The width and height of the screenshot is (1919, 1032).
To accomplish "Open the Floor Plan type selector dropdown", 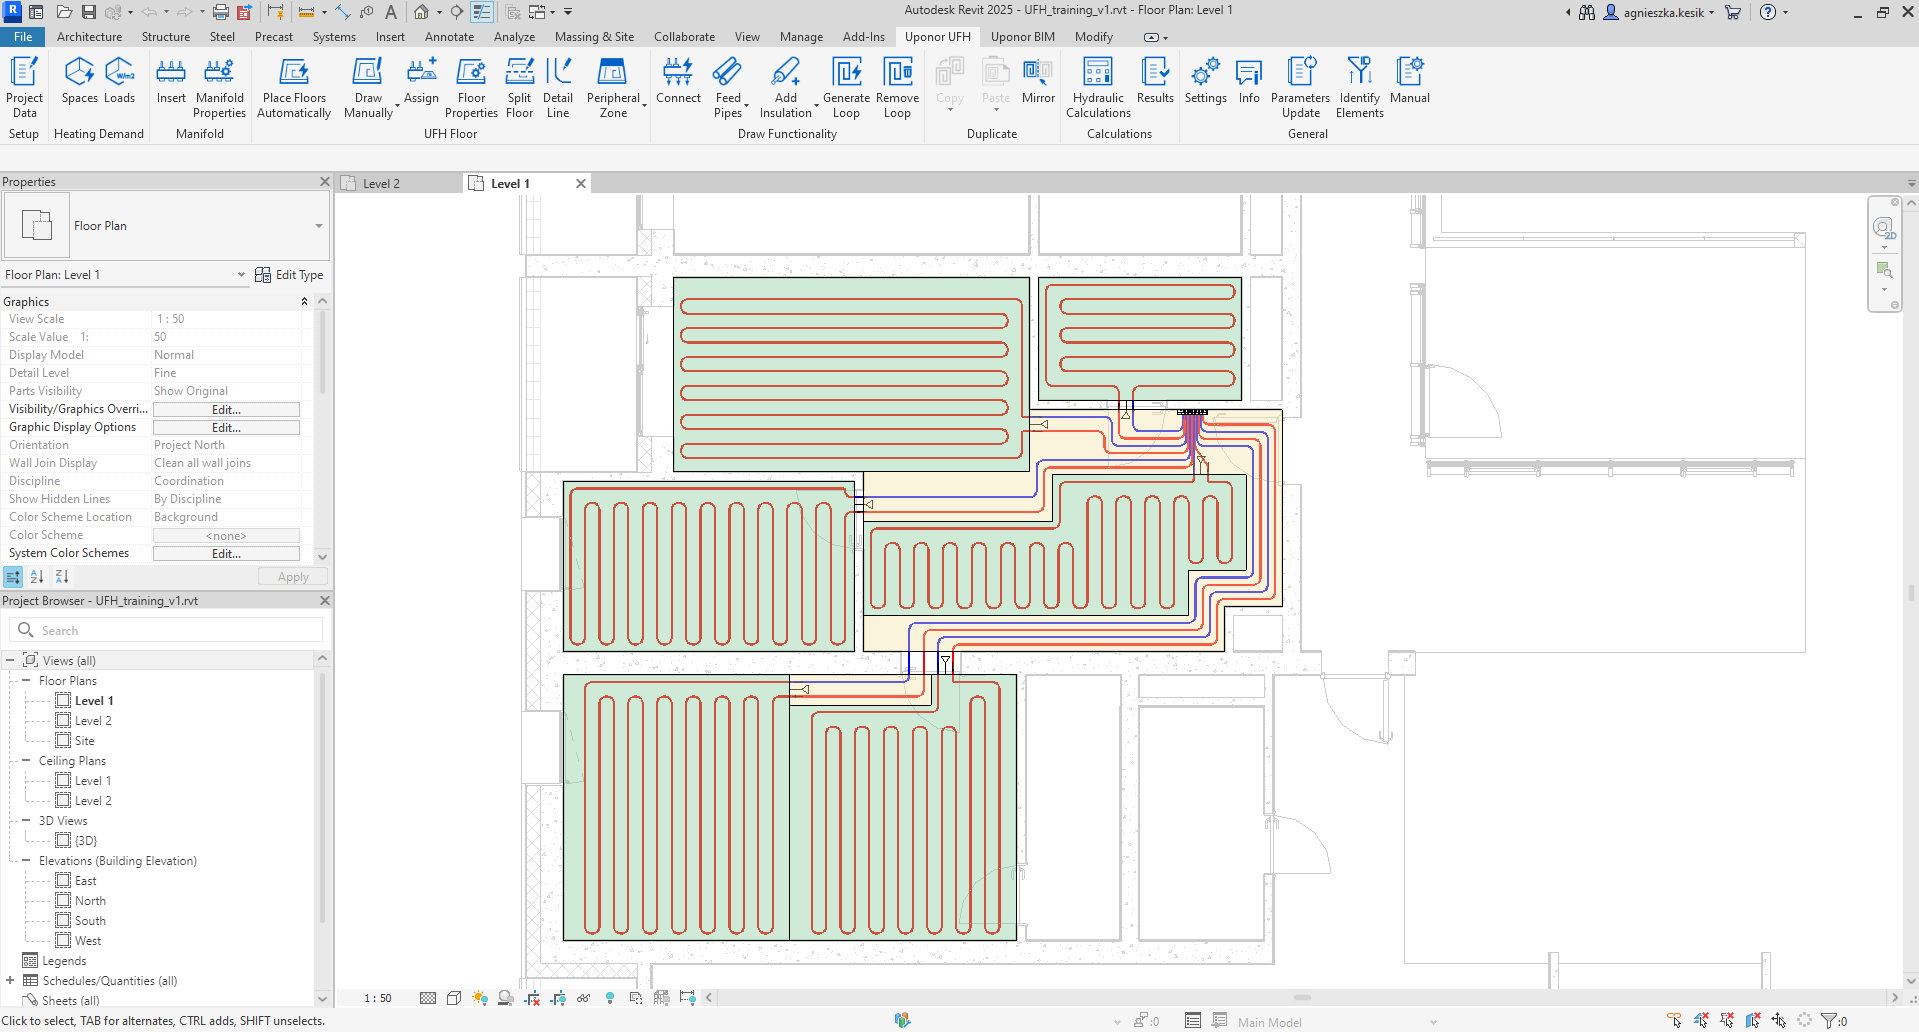I will [x=319, y=226].
